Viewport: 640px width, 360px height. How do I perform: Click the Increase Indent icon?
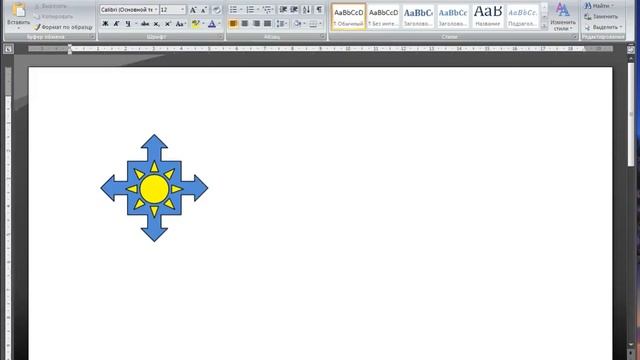pos(294,9)
